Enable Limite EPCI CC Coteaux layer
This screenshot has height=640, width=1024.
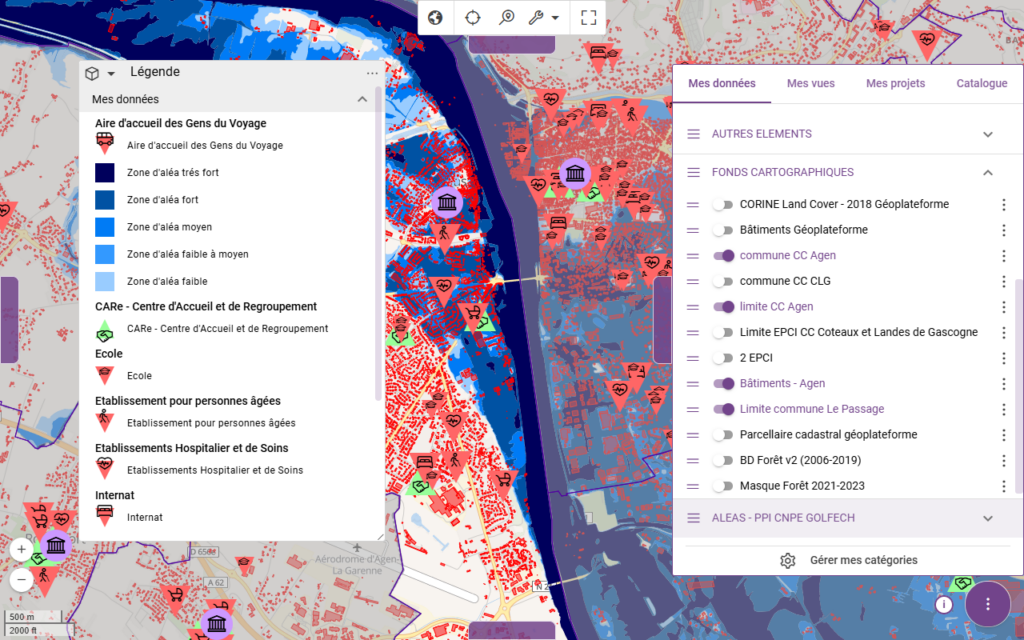723,332
